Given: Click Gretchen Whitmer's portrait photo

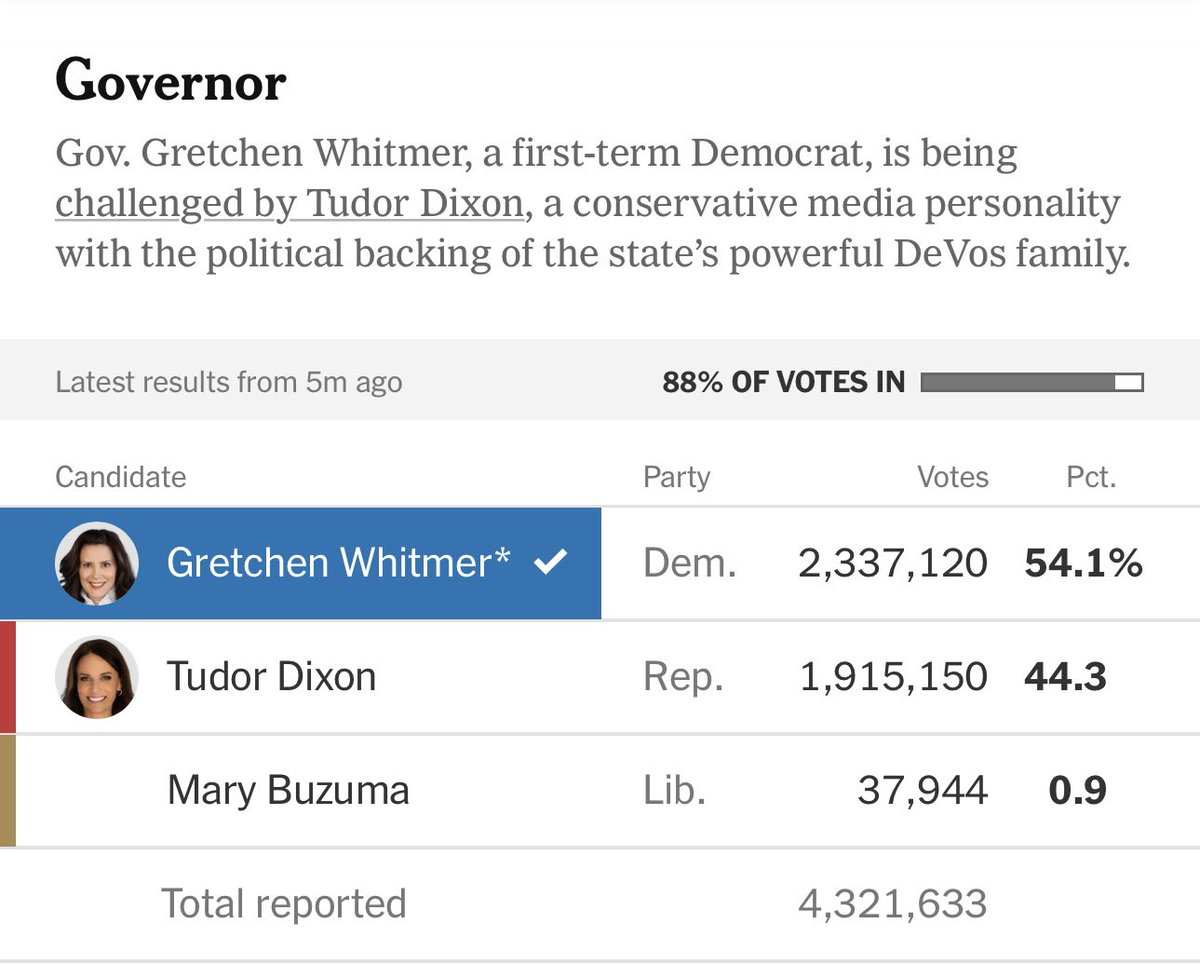Looking at the screenshot, I should click(96, 563).
